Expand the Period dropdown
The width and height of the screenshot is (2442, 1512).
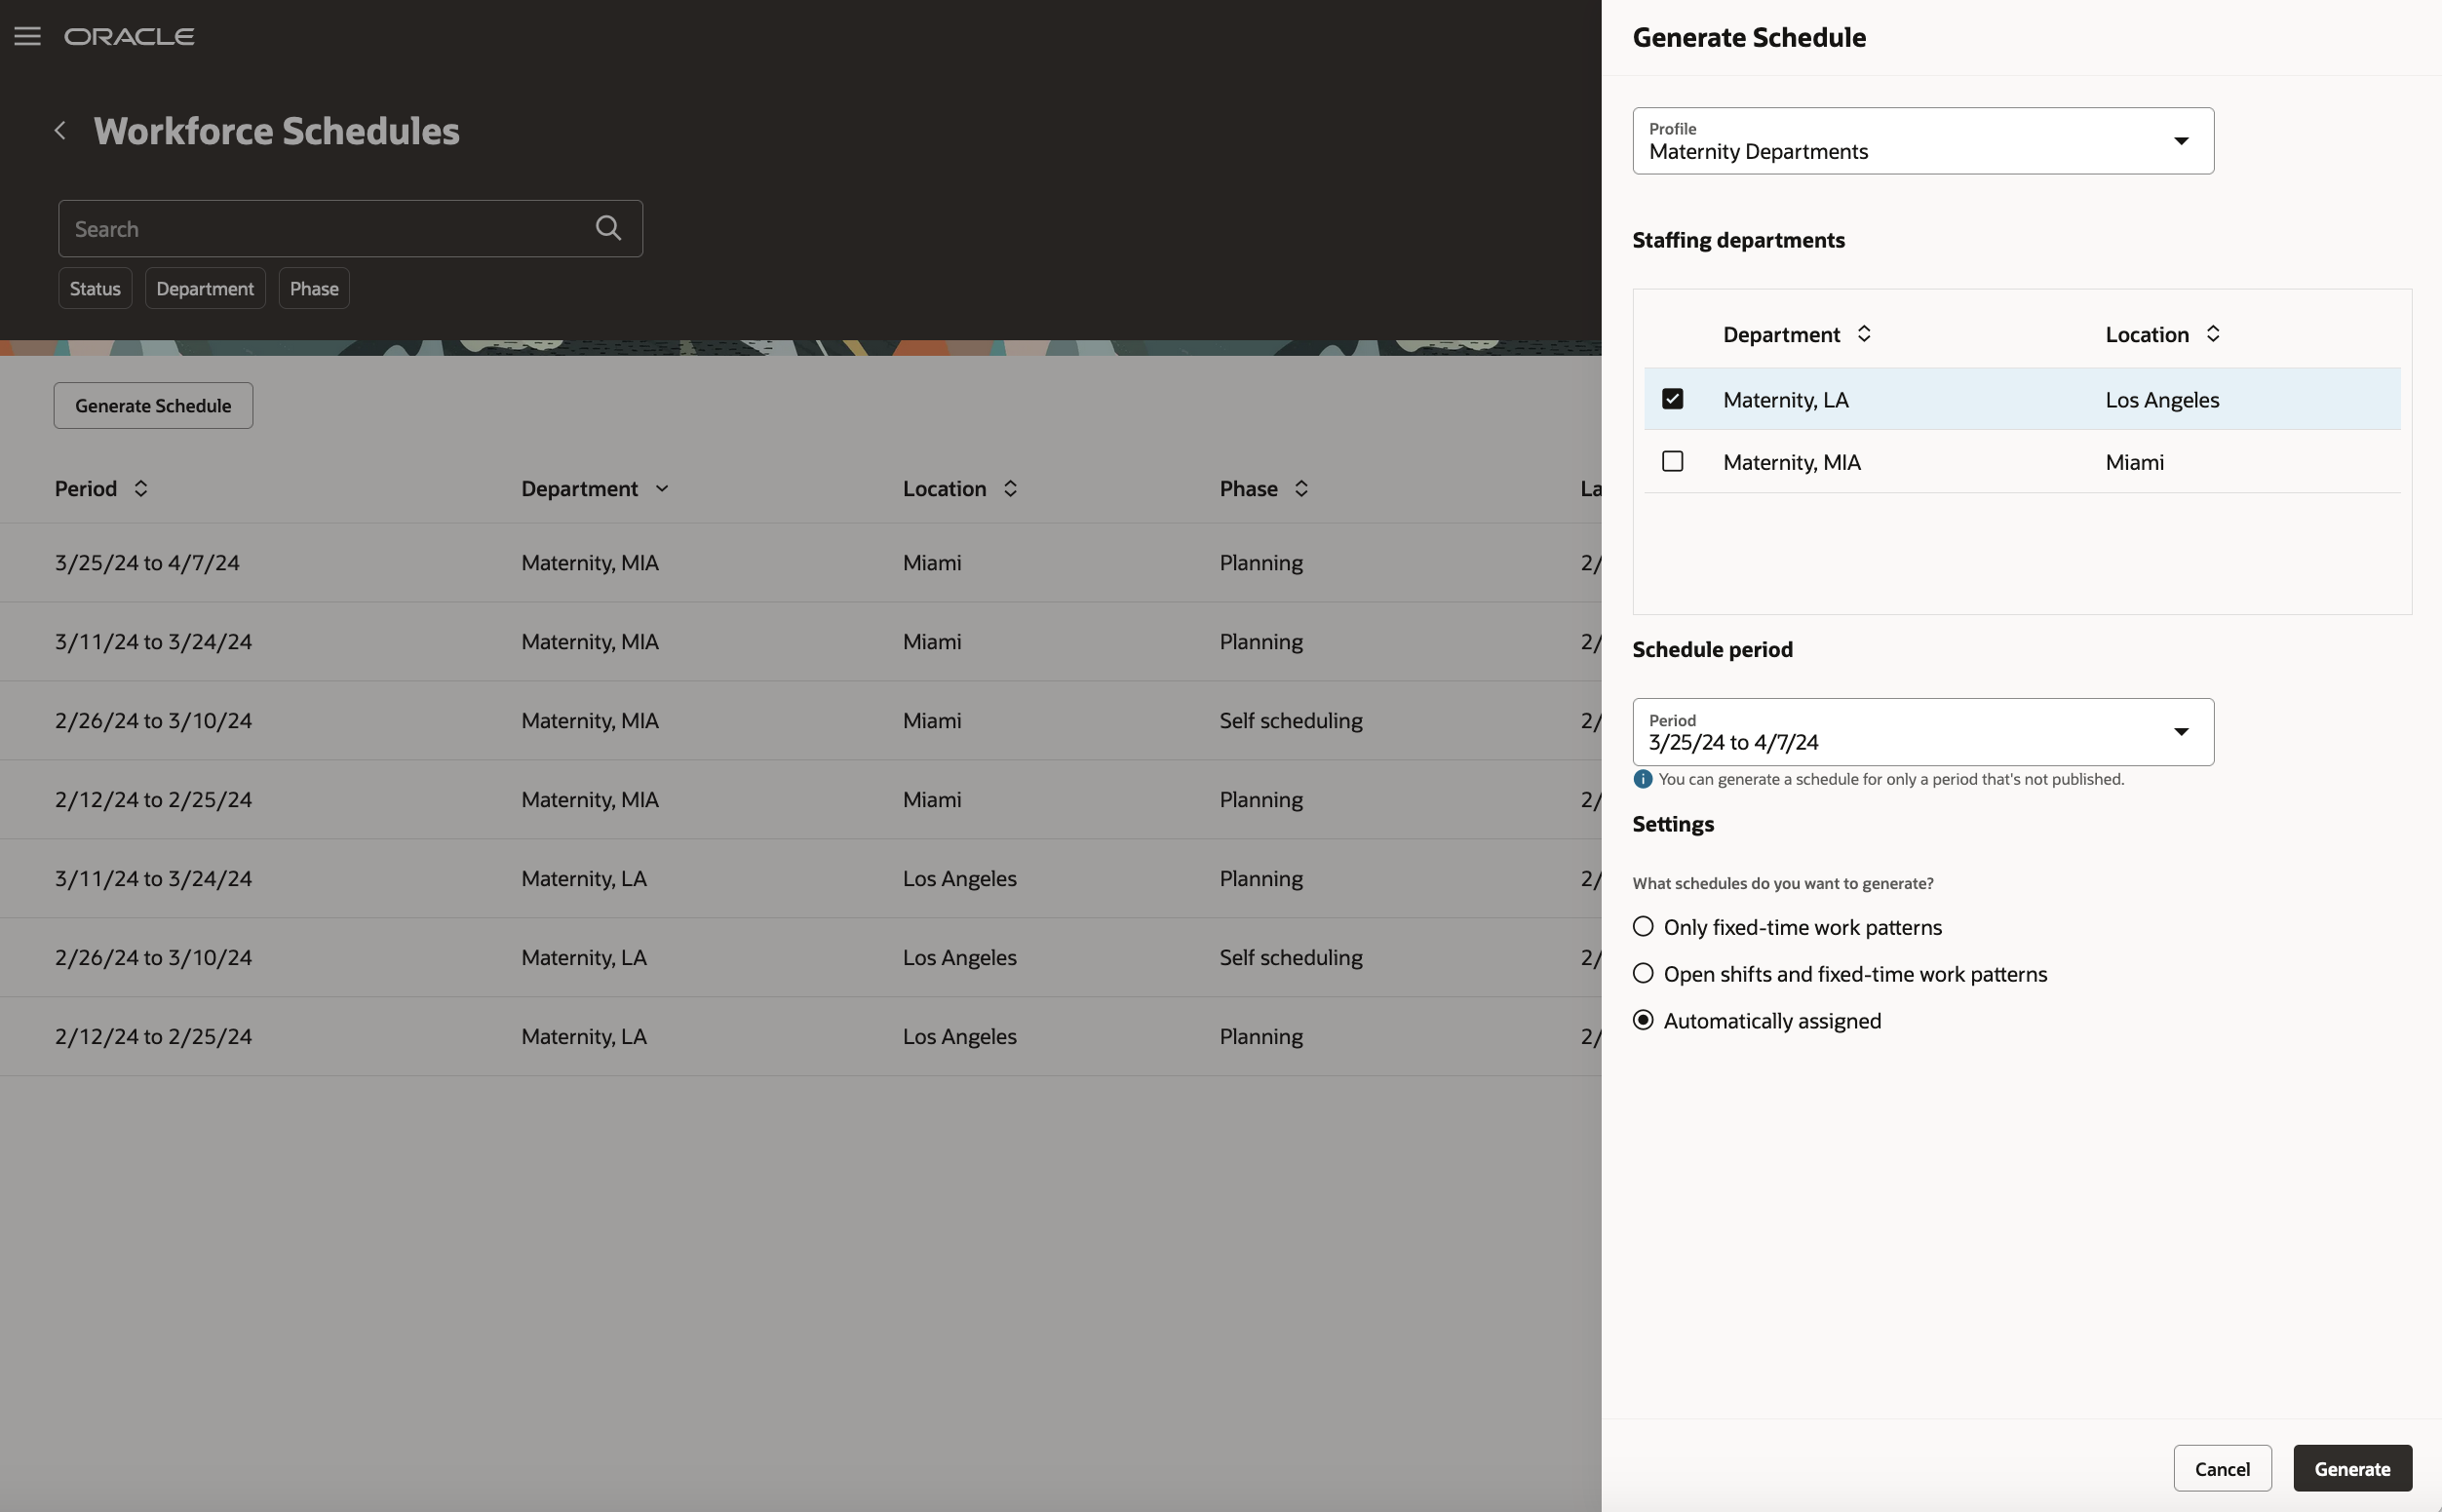pyautogui.click(x=2181, y=732)
